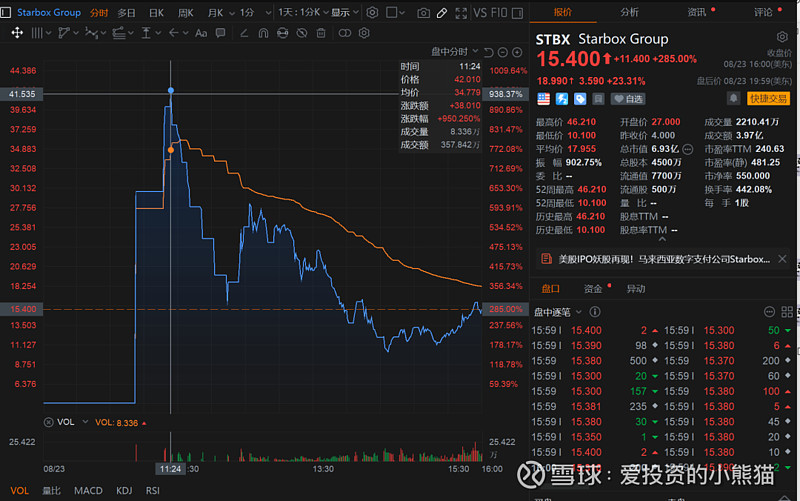The image size is (800, 501).
Task: Switch indicator to MACD
Action: (88, 490)
